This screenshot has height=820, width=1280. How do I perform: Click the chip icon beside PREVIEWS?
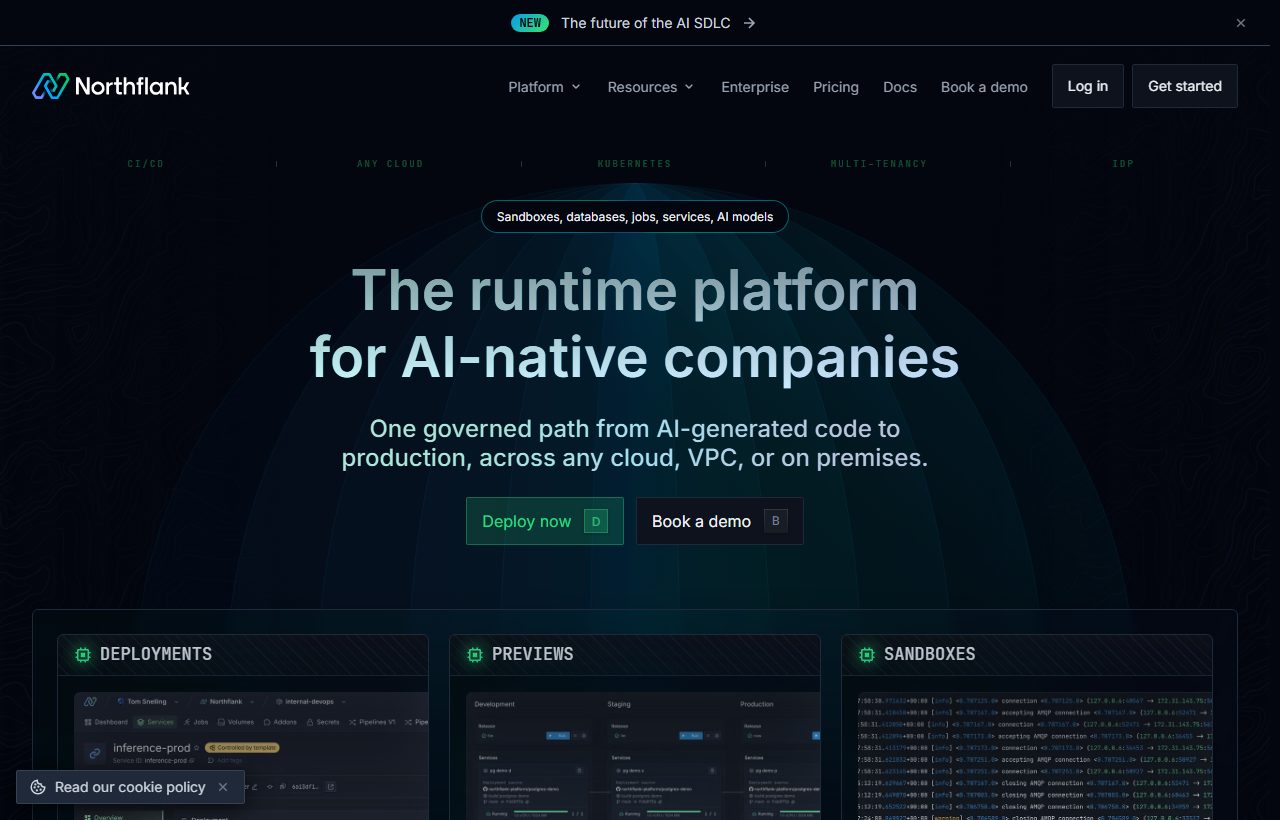[x=475, y=655]
